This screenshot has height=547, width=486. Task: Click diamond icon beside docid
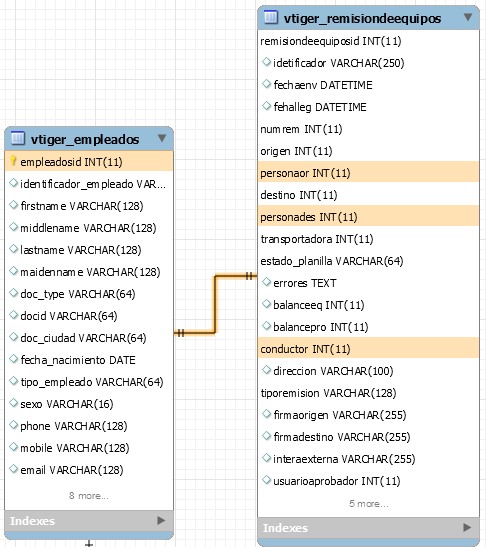[x=14, y=315]
